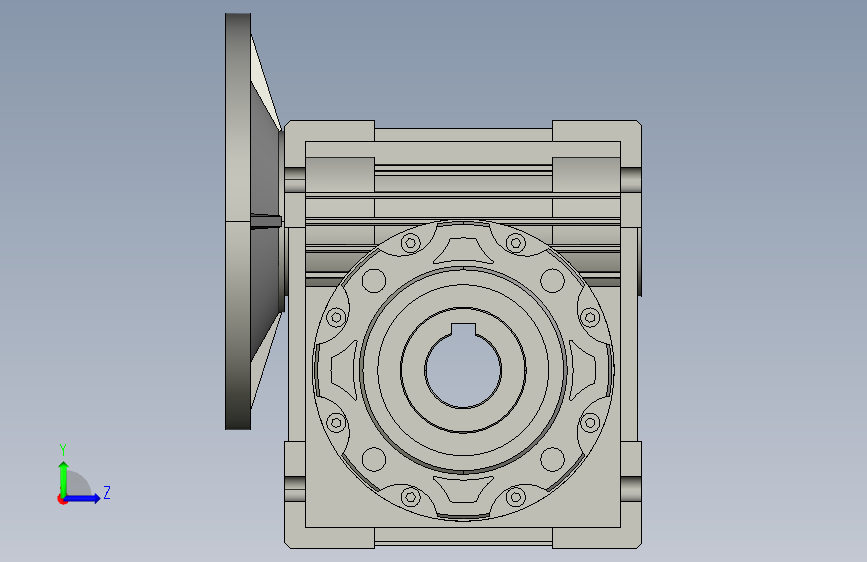Select the round motor mounting flange disc
The image size is (867, 562).
[x=238, y=221]
